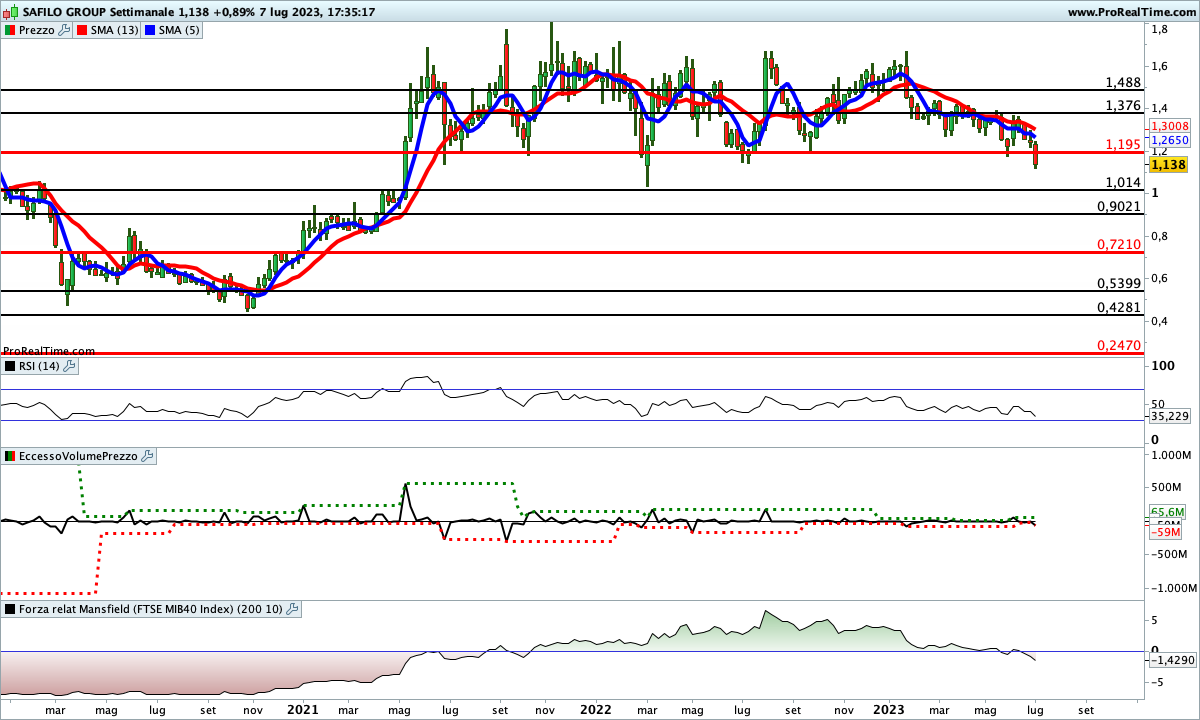This screenshot has width=1200, height=720.
Task: Click the blue 1,2650 SMA price tag
Action: point(1169,141)
